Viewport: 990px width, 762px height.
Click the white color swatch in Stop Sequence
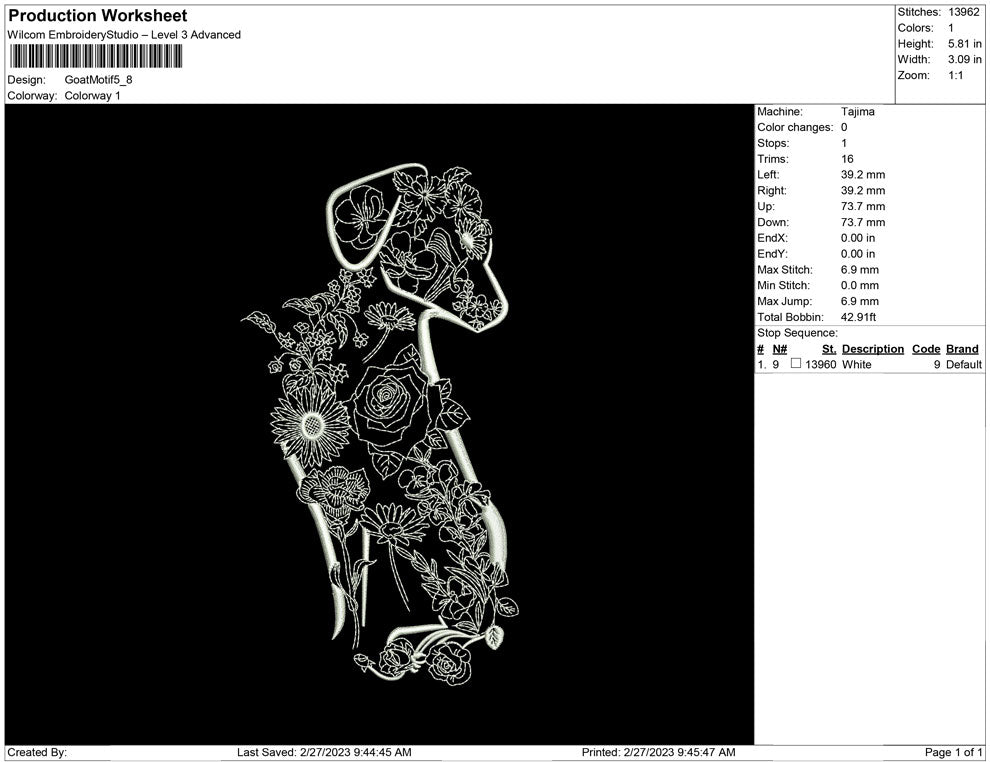pos(796,365)
